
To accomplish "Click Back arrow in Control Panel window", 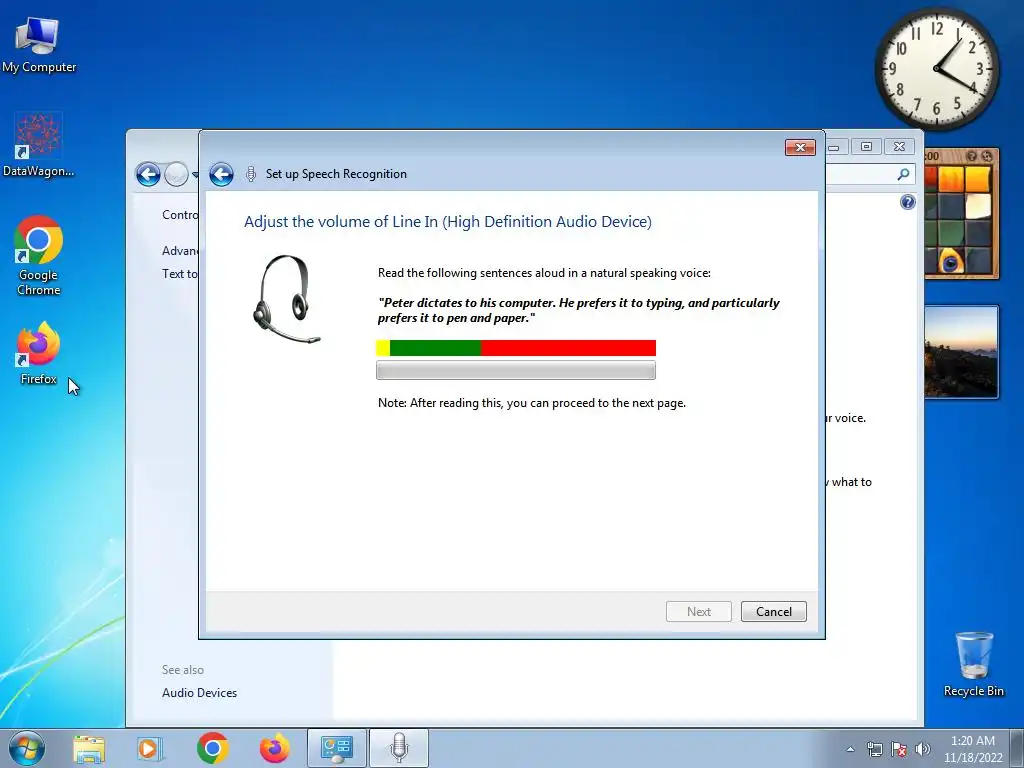I will tap(148, 174).
